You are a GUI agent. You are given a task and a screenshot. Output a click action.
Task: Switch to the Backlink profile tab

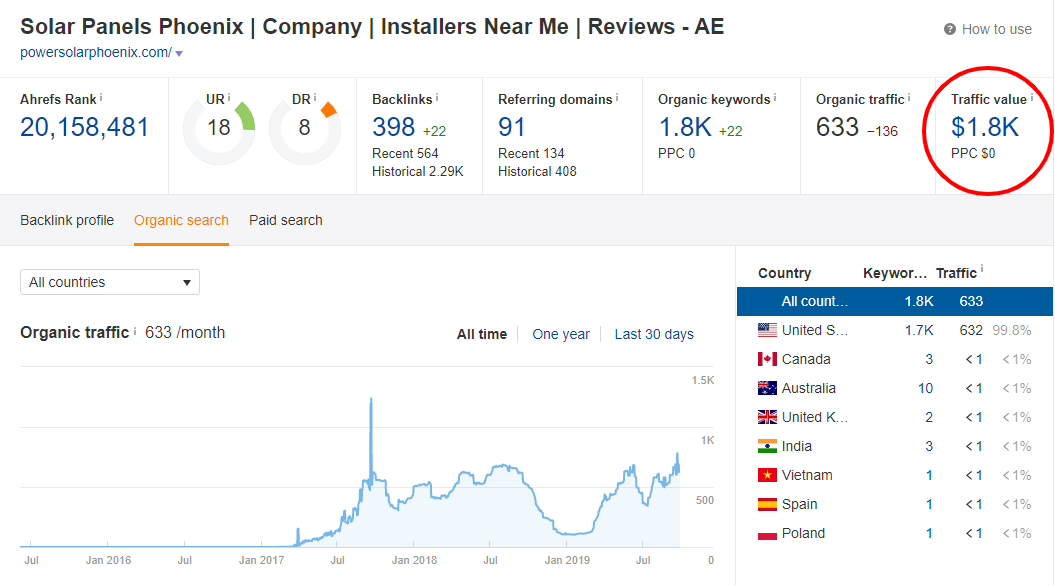67,220
